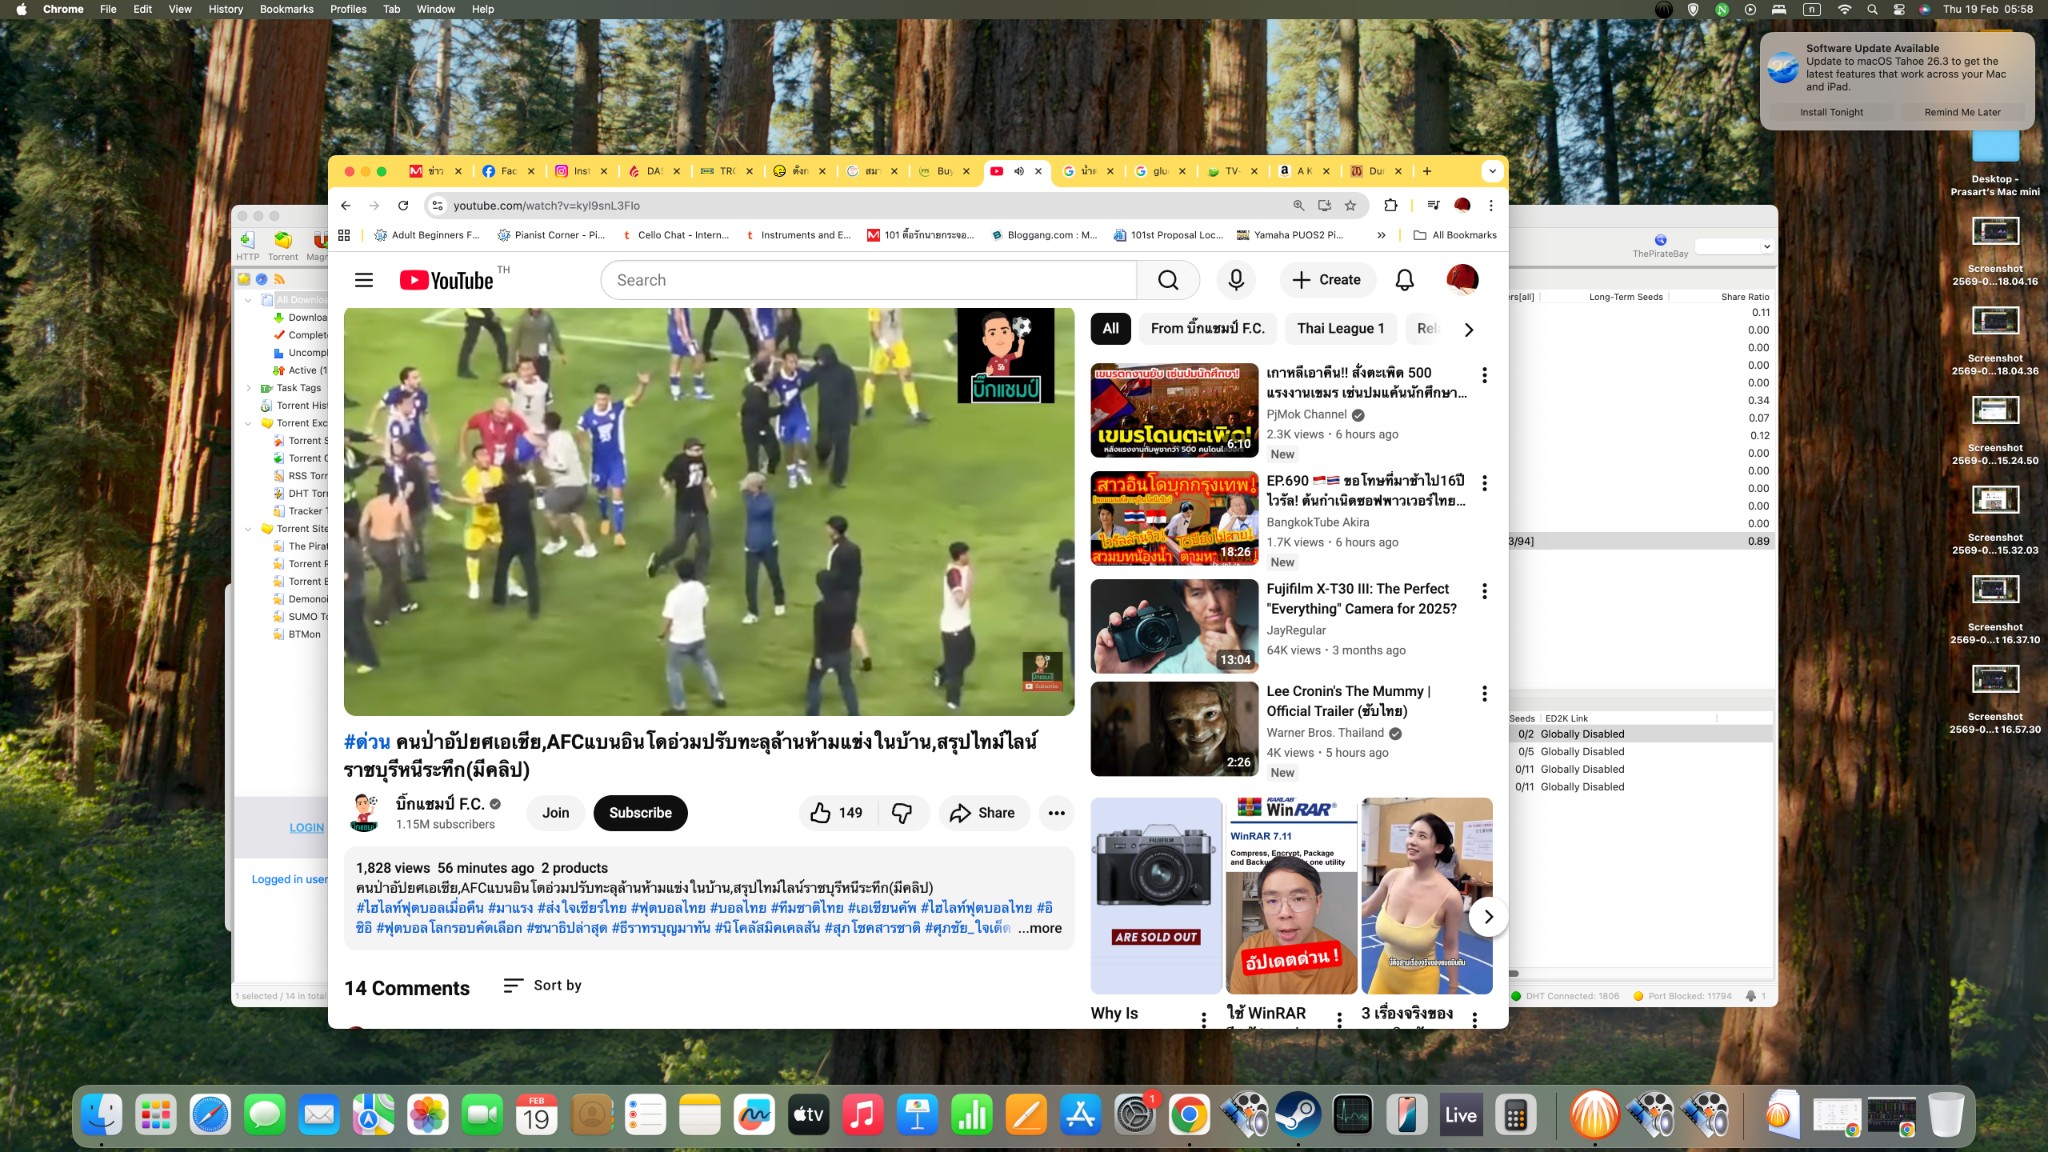2048x1152 pixels.
Task: Open the Bookmarks menu in the menu bar
Action: pyautogui.click(x=286, y=9)
